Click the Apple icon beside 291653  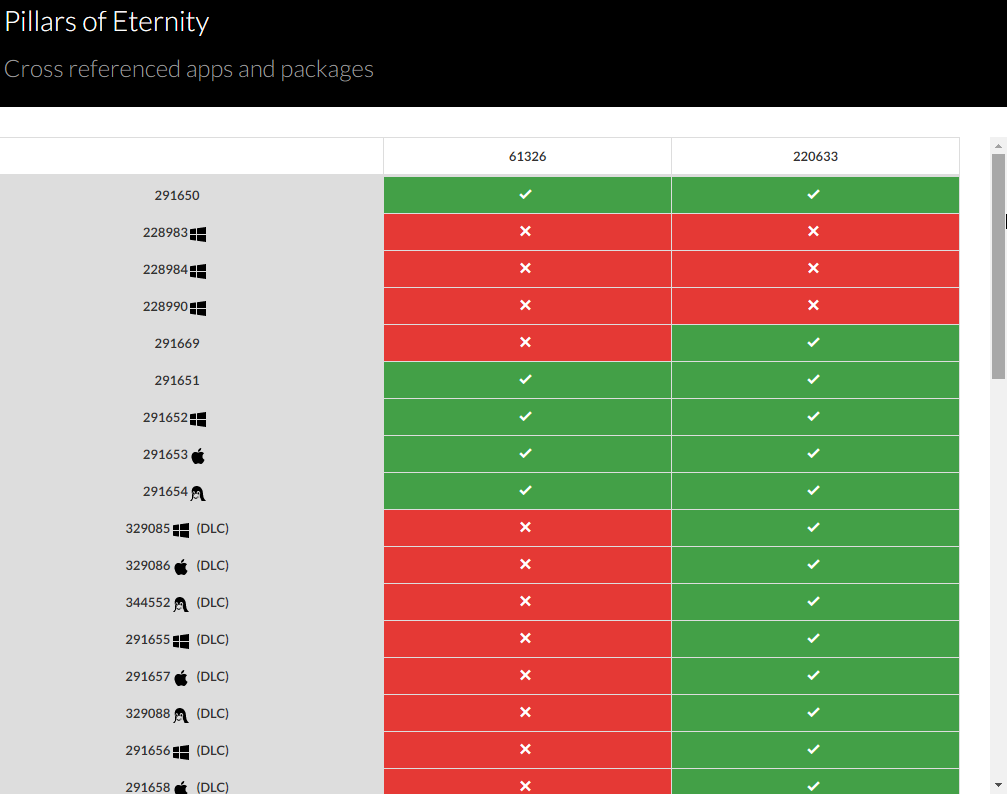pyautogui.click(x=198, y=455)
